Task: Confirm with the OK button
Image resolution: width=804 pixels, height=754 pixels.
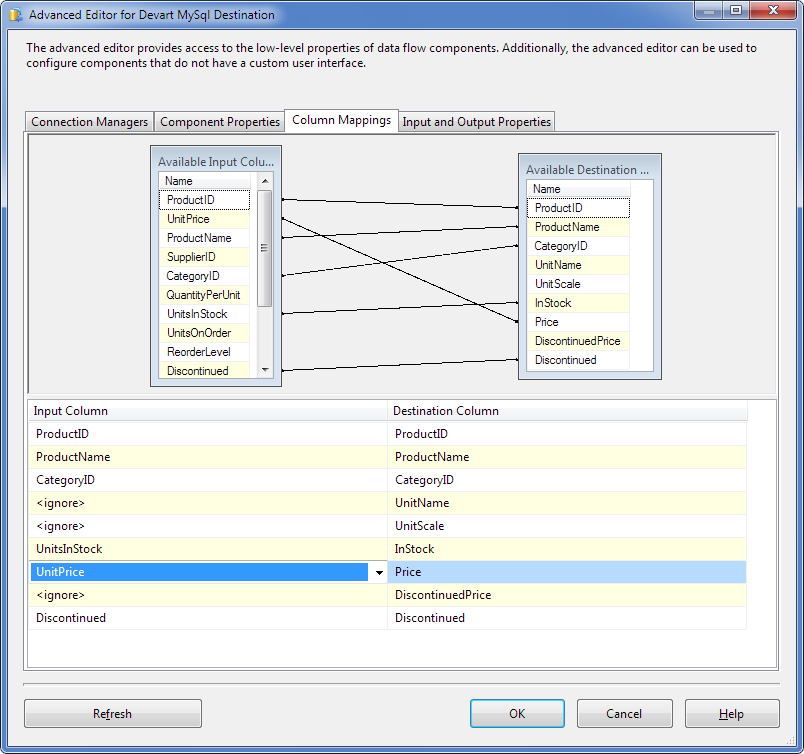Action: (517, 713)
